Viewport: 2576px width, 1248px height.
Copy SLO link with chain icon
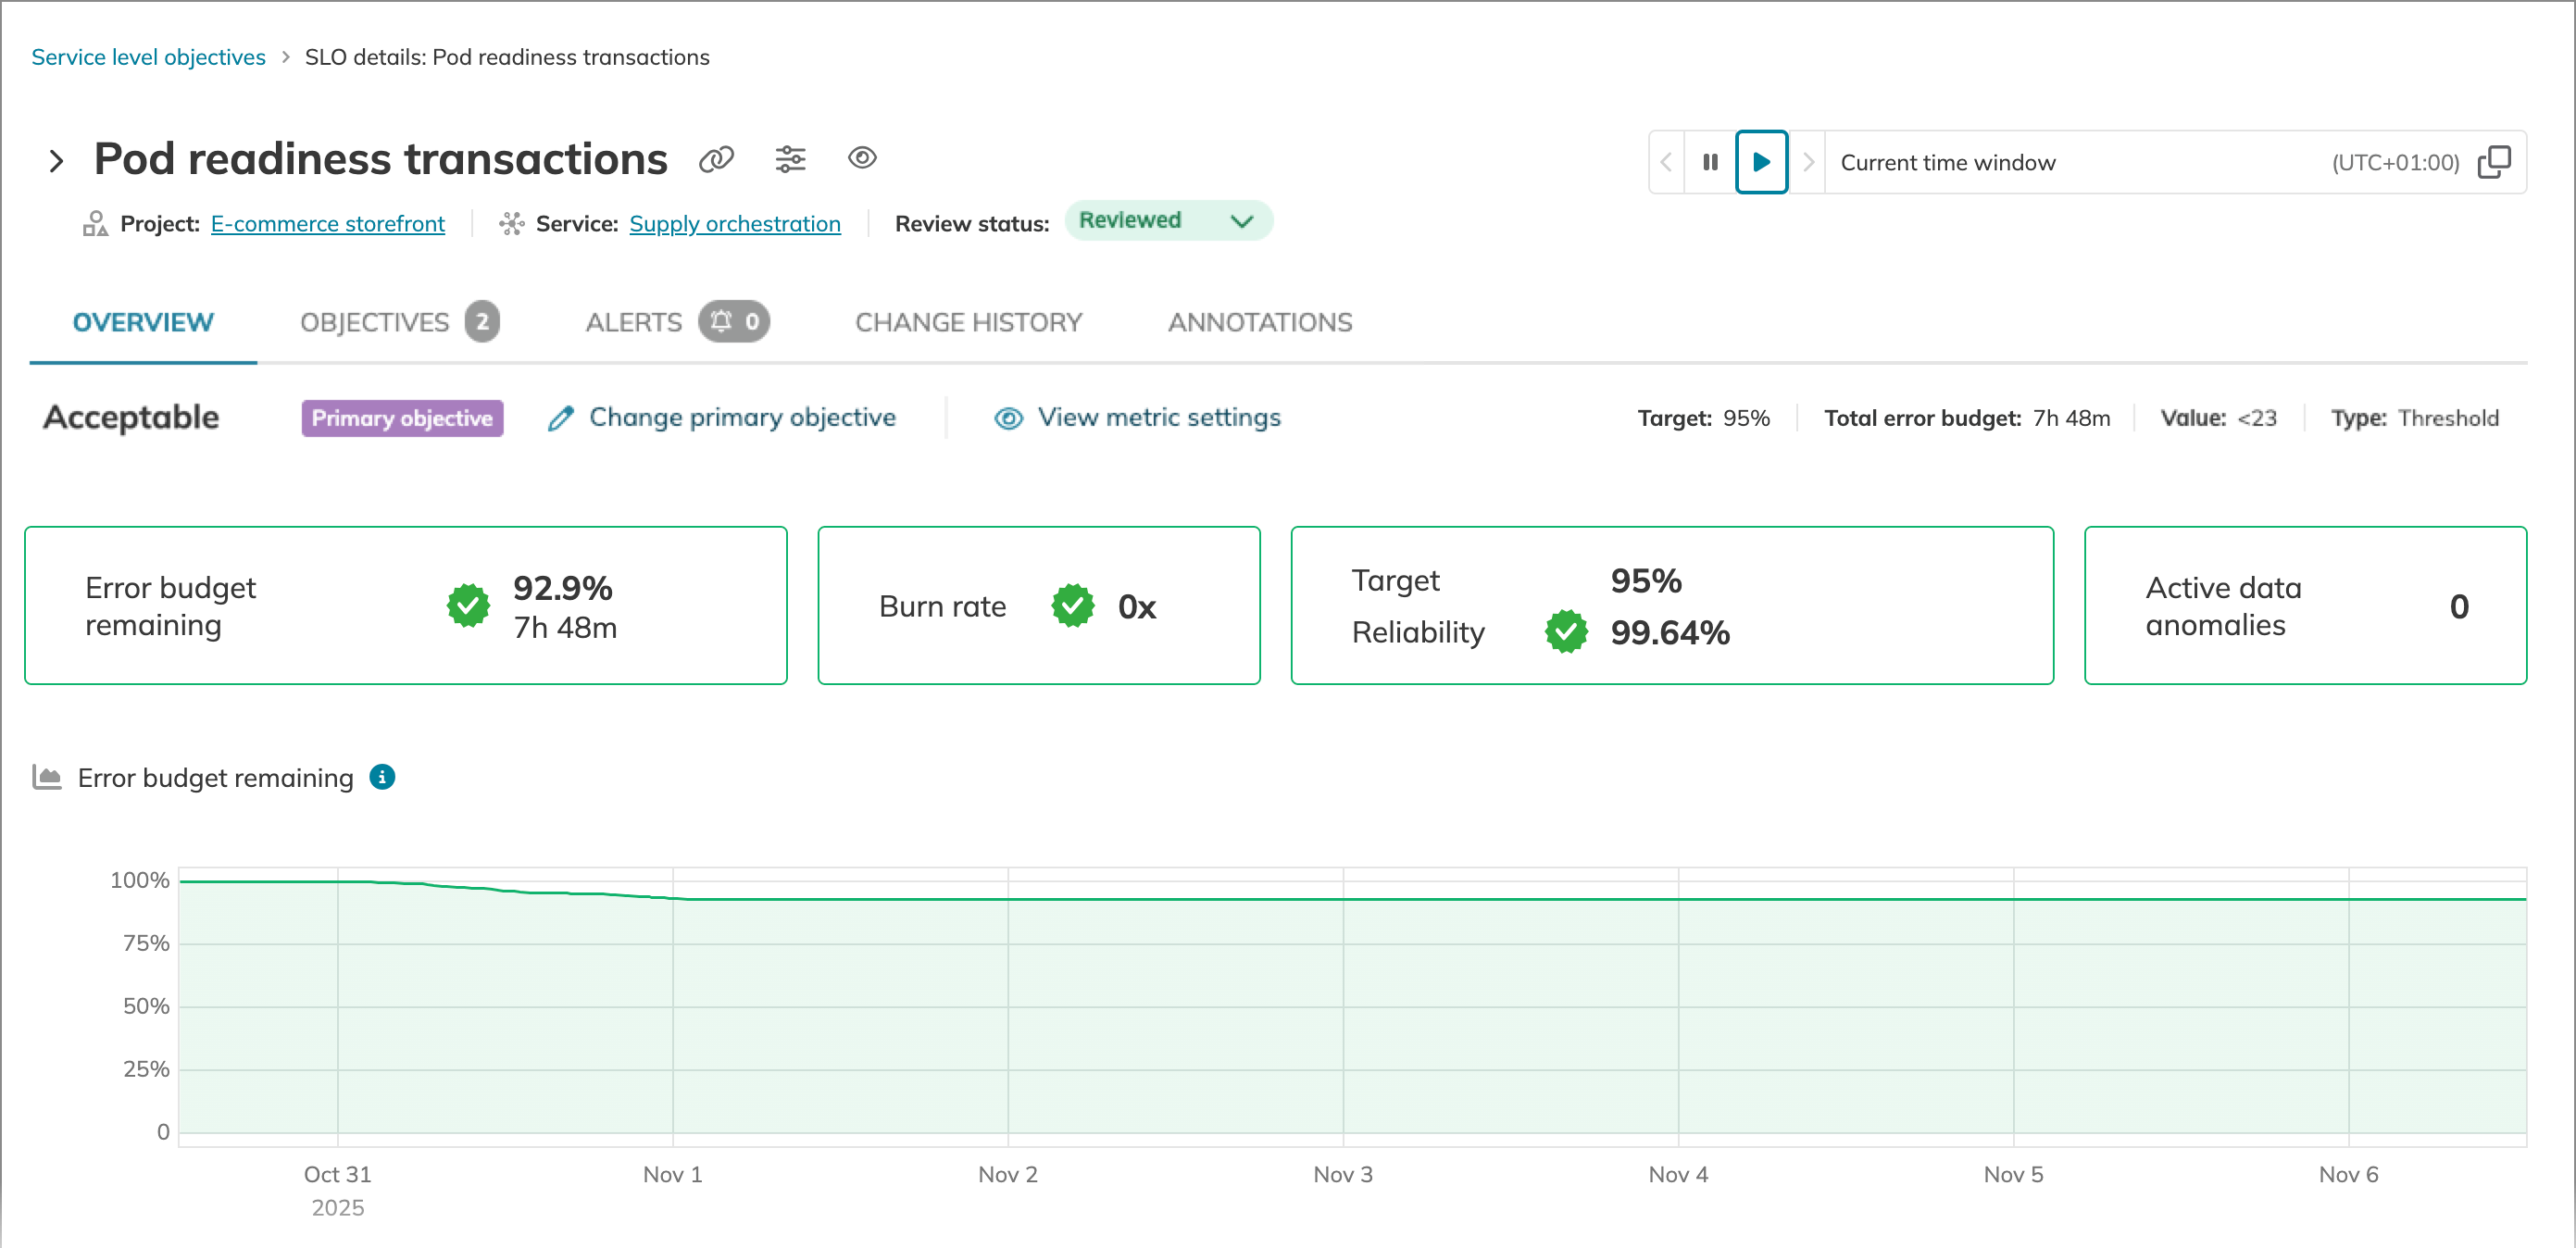pyautogui.click(x=716, y=159)
